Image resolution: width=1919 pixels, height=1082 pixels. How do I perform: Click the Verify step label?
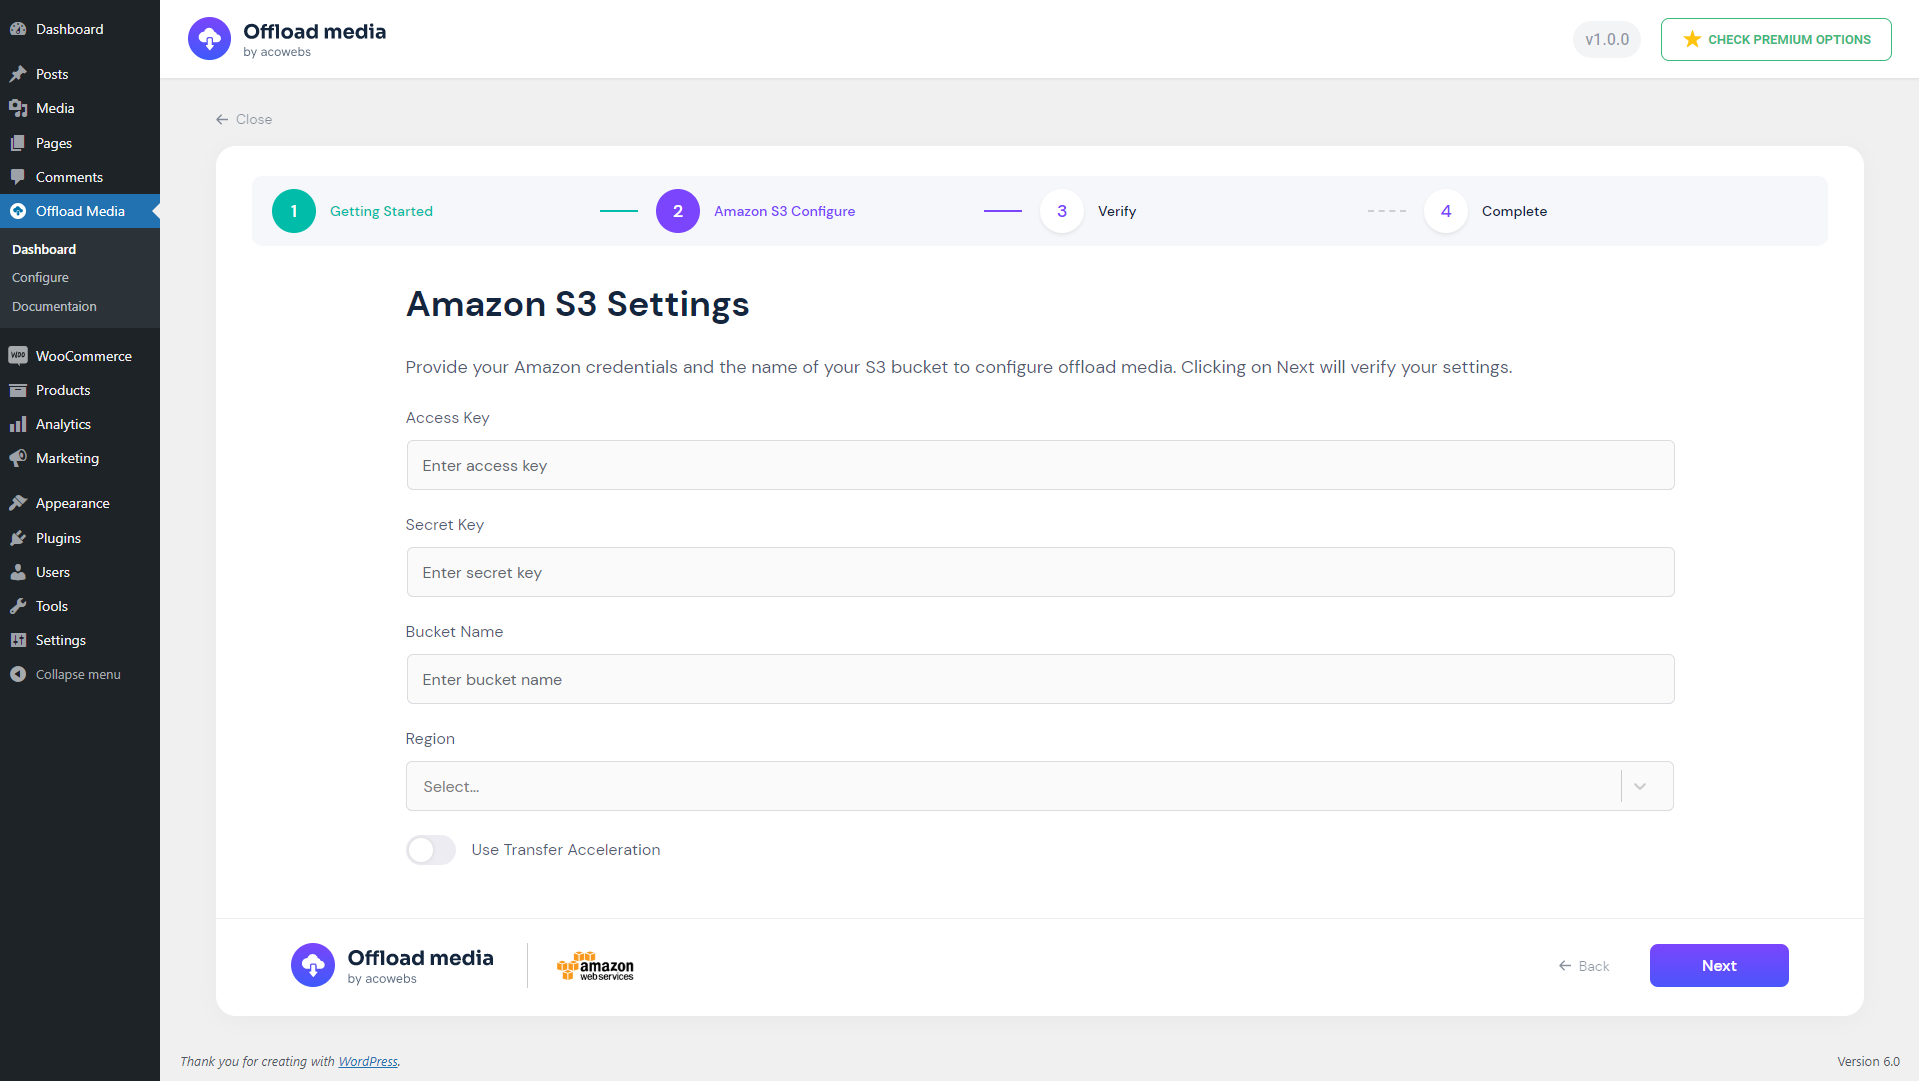pyautogui.click(x=1117, y=211)
